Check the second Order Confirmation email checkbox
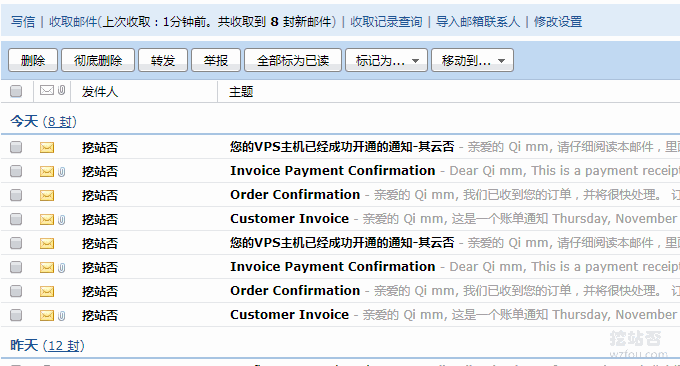Screen dimensions: 680x366 (16, 291)
